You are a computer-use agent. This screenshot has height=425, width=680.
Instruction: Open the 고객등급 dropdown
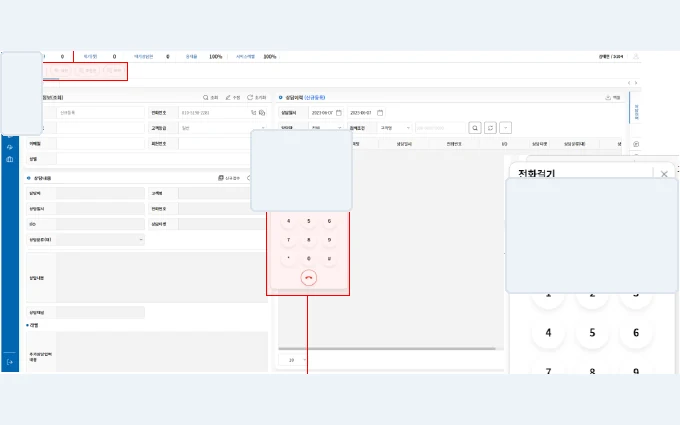click(x=222, y=128)
